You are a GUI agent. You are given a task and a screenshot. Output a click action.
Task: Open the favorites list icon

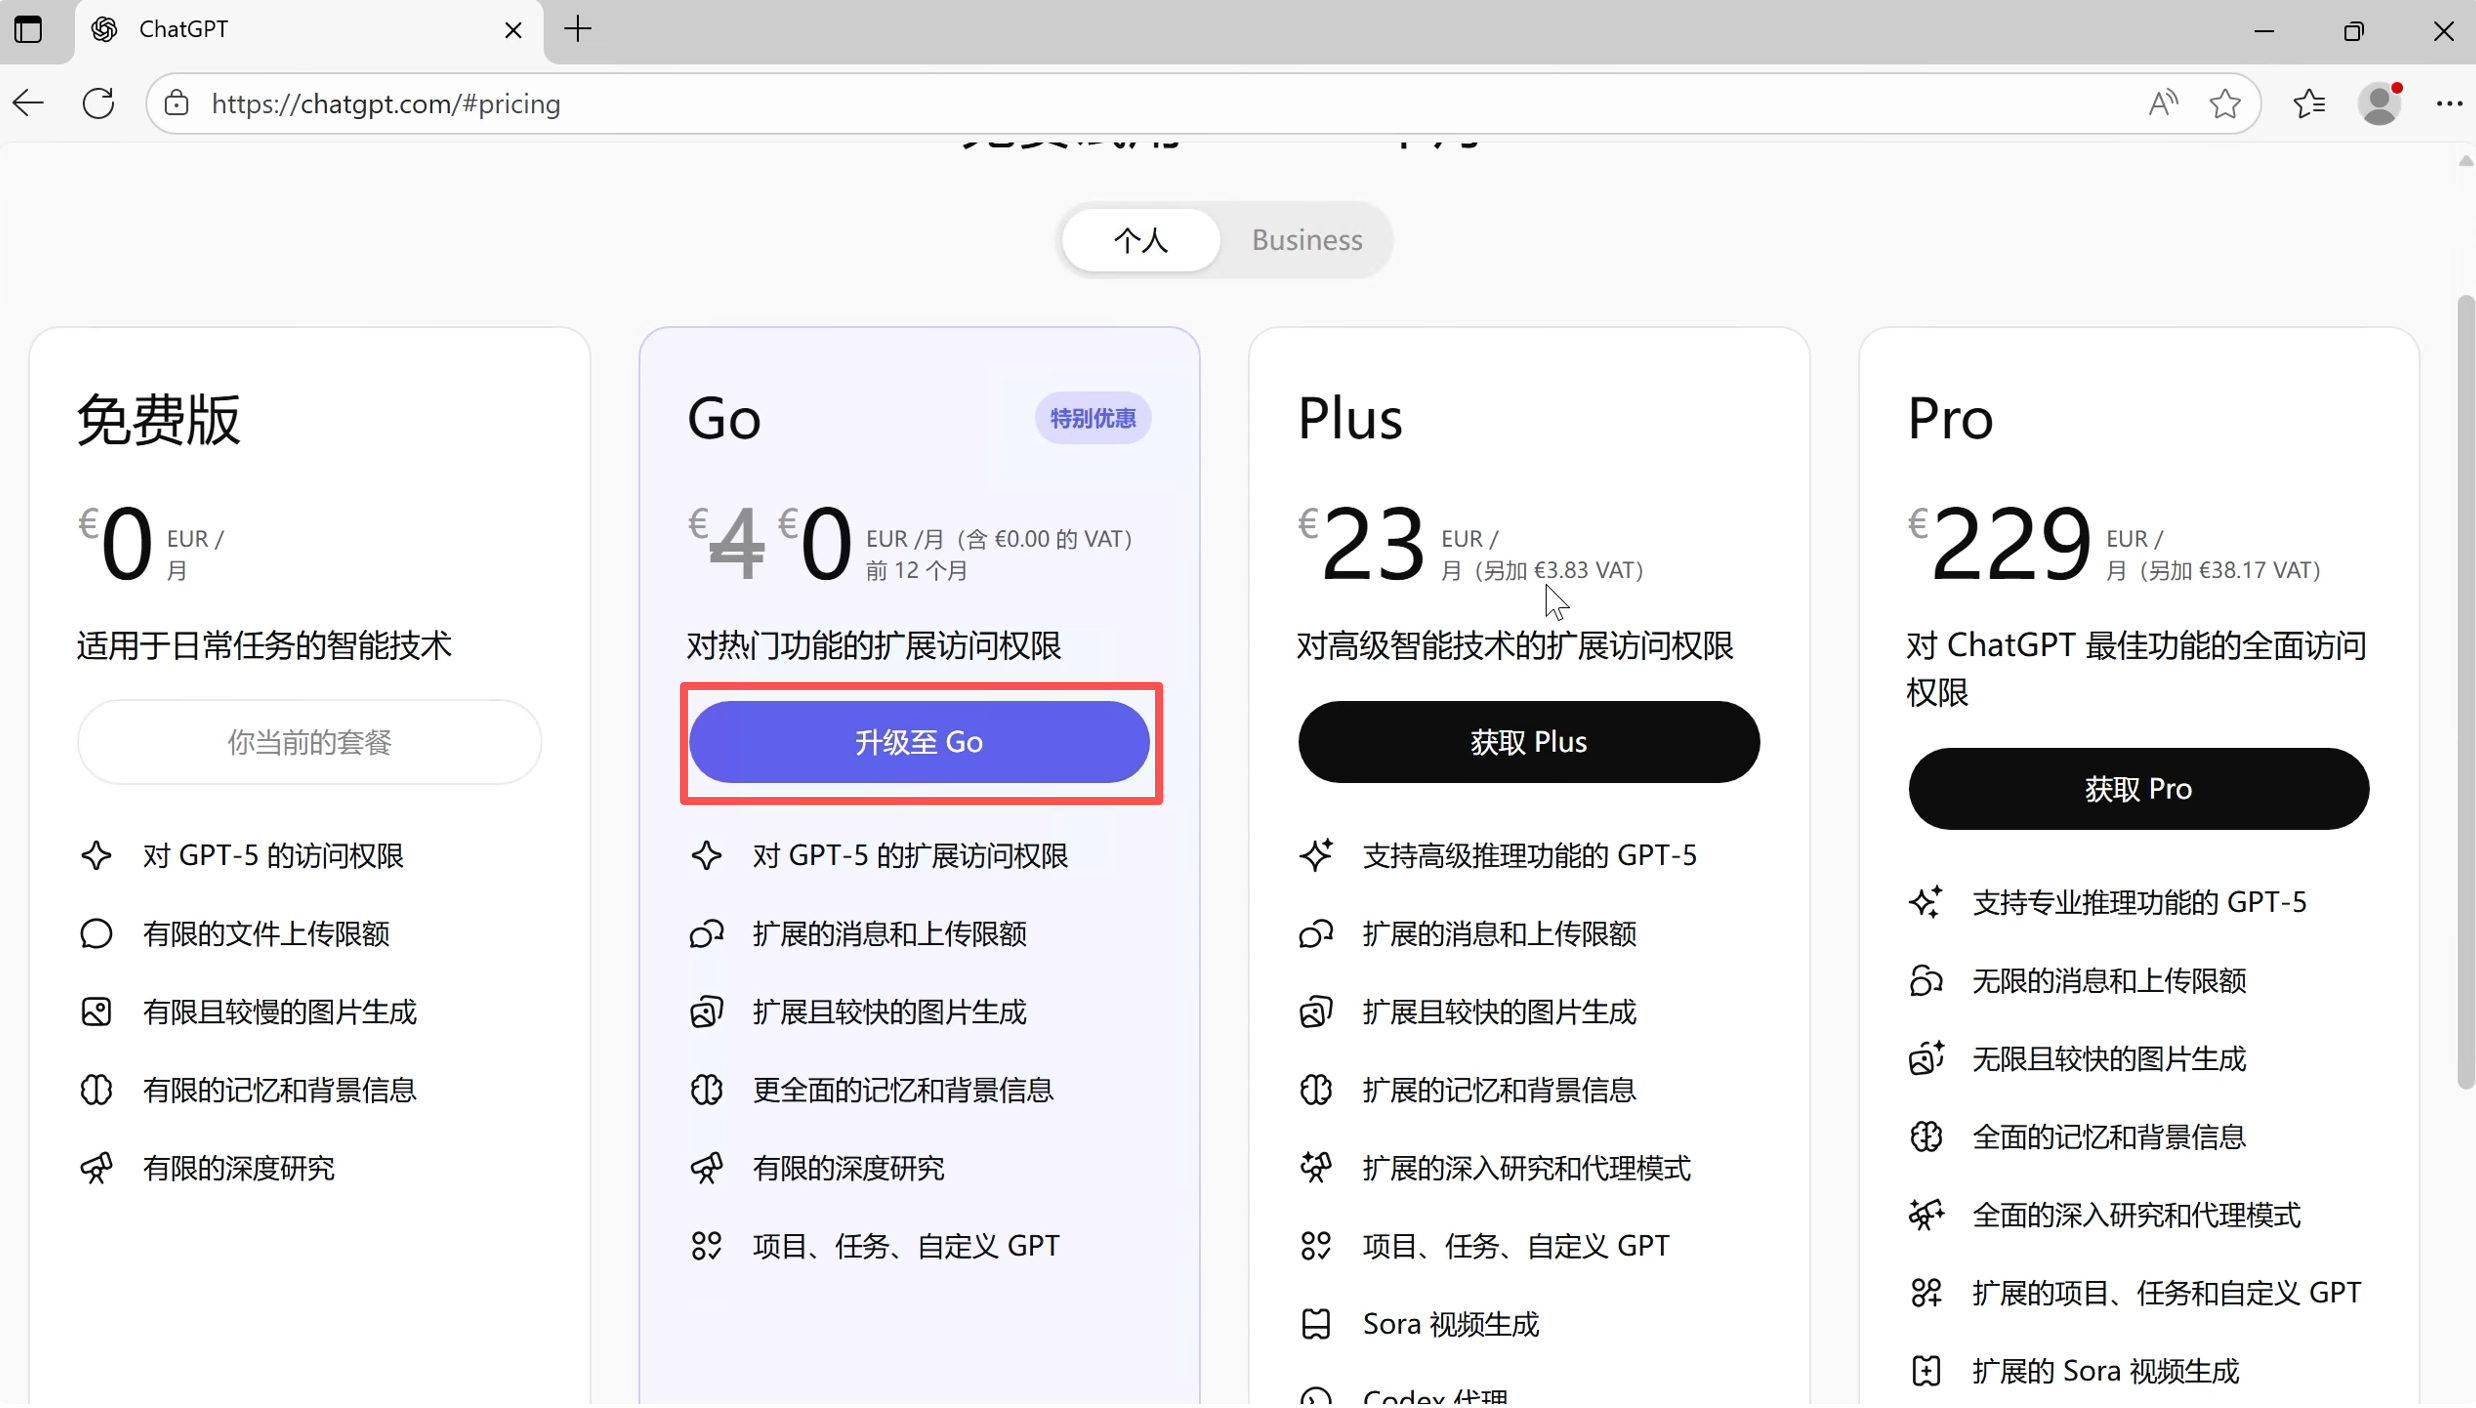point(2309,103)
